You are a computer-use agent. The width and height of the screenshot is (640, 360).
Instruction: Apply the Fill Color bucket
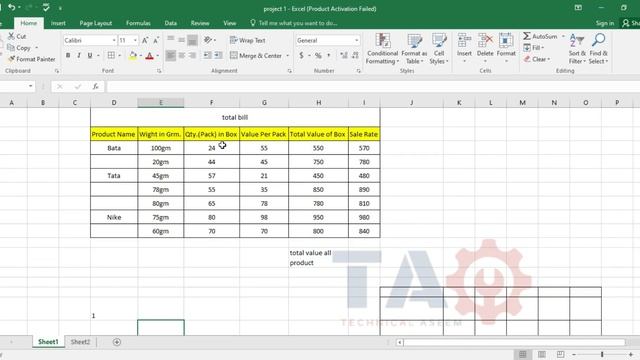point(133,56)
